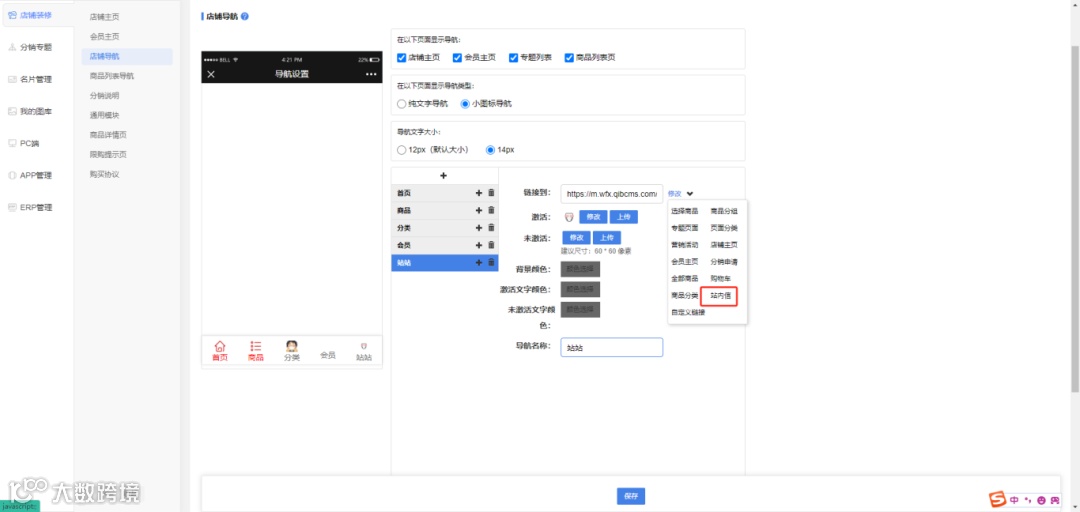Click 修改 button in the 激活 row

point(592,217)
